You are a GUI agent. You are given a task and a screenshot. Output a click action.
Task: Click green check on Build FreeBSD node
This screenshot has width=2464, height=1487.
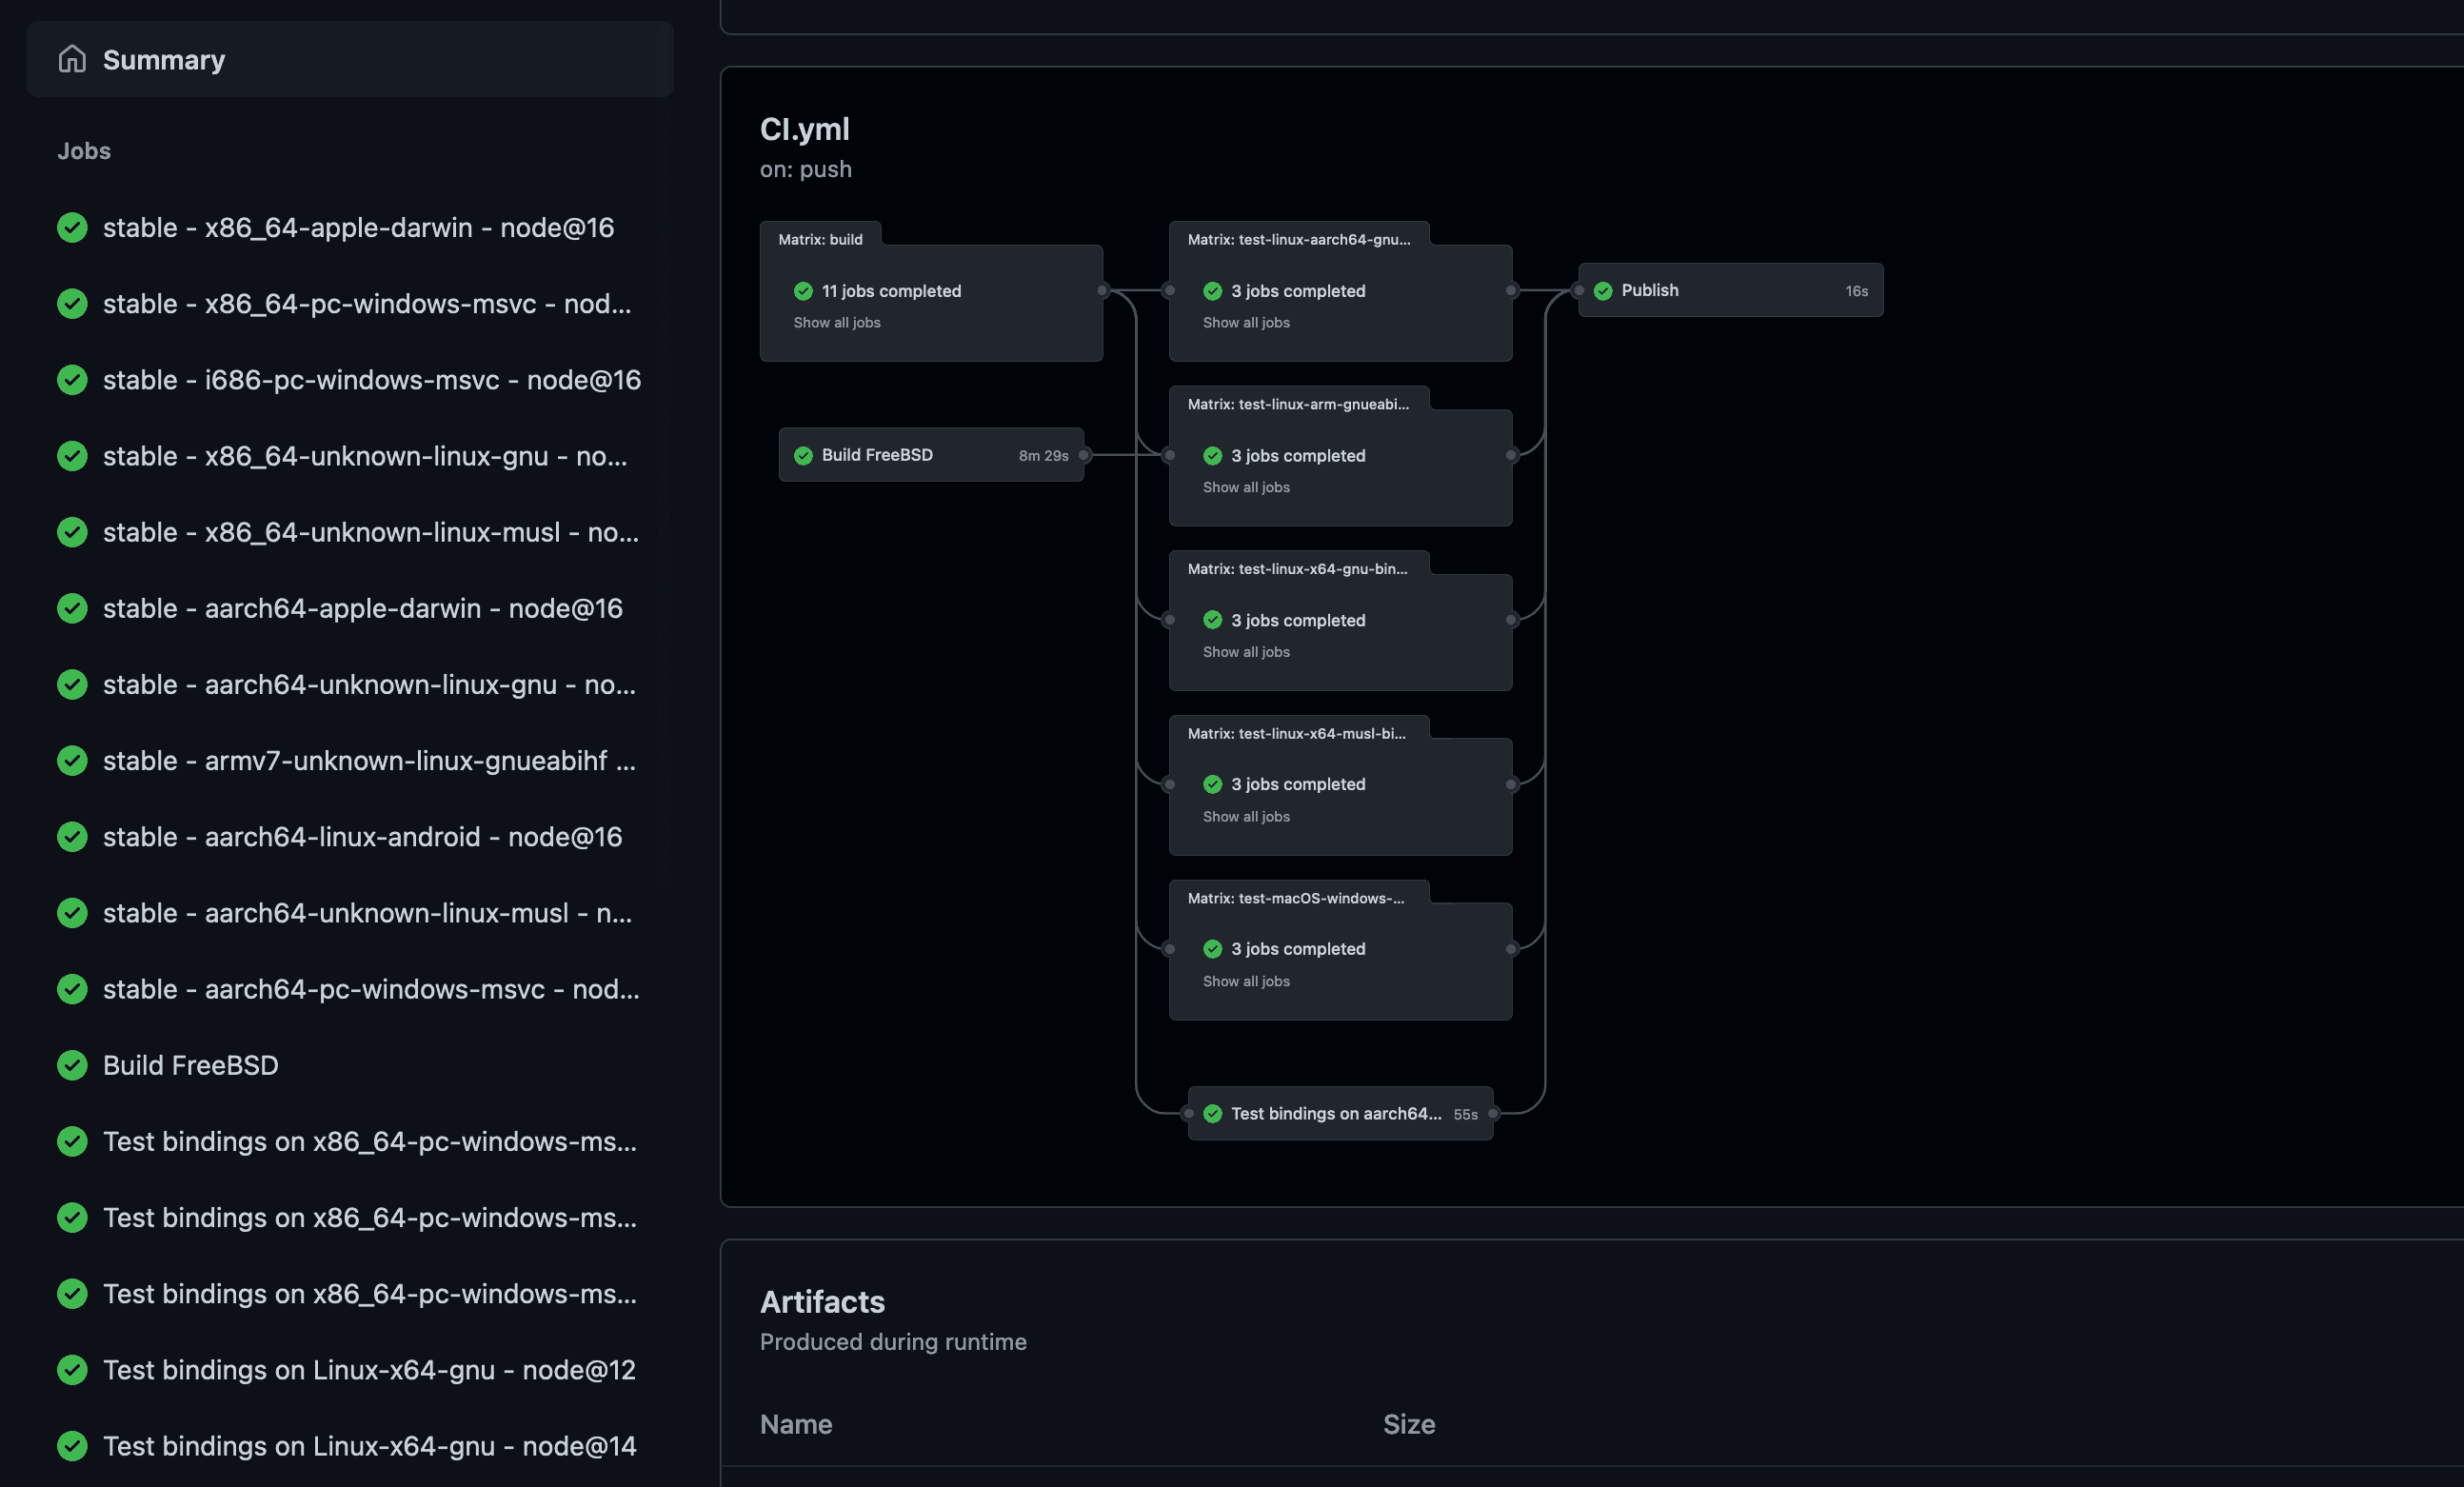pyautogui.click(x=803, y=456)
